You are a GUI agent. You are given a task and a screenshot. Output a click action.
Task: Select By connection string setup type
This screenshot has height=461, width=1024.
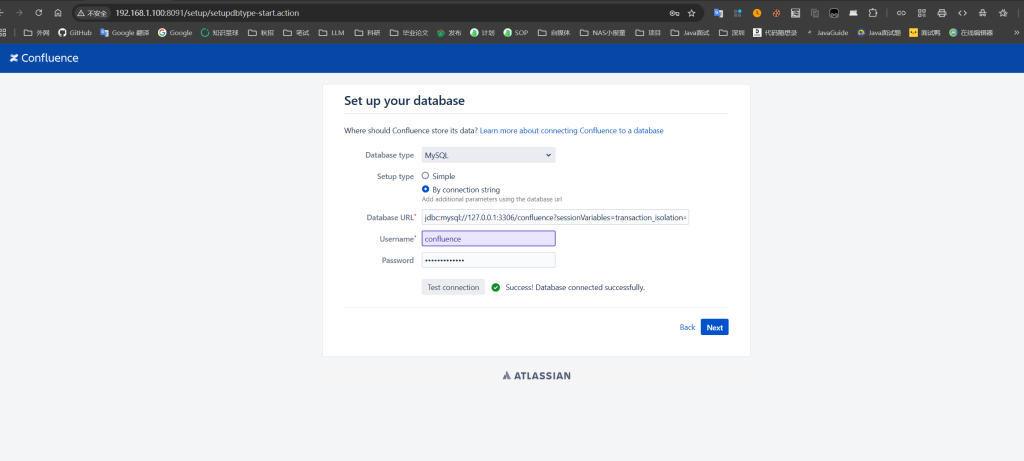click(x=425, y=189)
